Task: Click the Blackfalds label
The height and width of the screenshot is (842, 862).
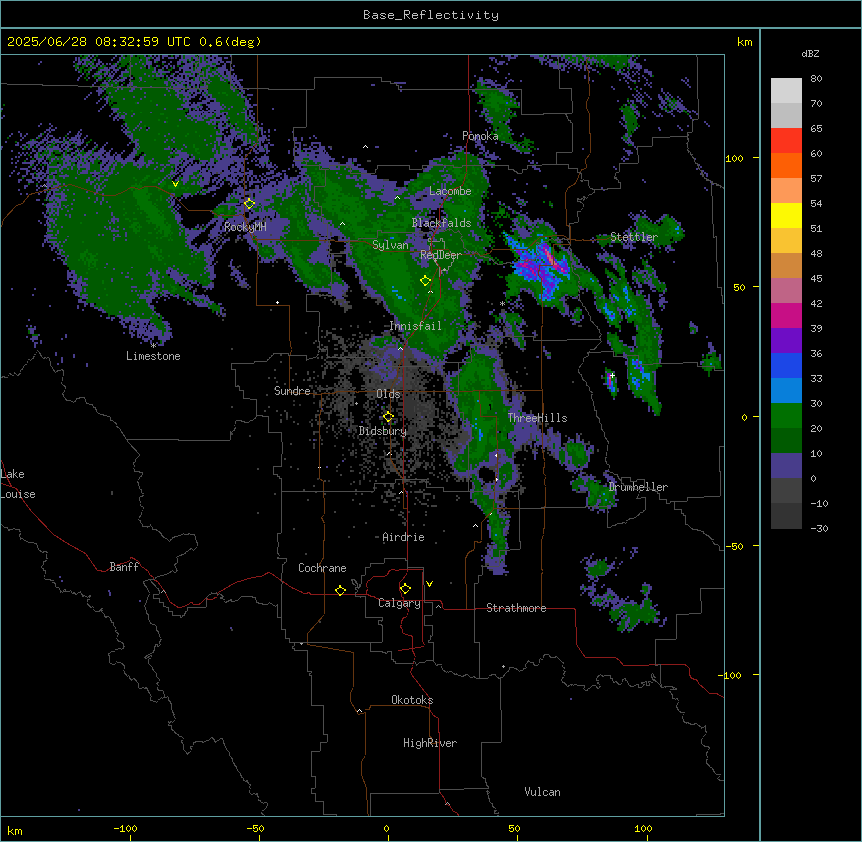Action: coord(441,223)
